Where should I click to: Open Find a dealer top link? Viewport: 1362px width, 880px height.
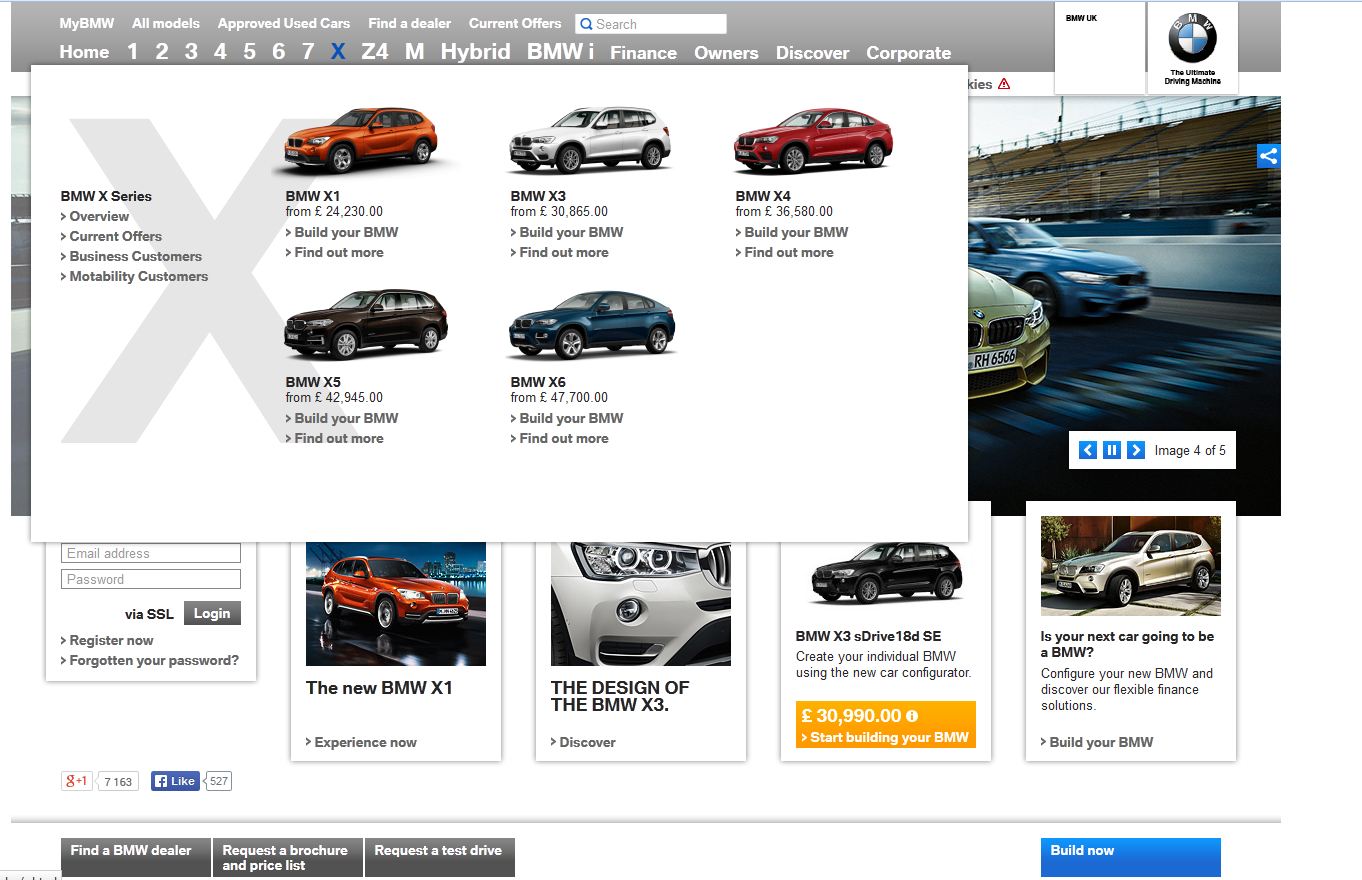(x=409, y=23)
